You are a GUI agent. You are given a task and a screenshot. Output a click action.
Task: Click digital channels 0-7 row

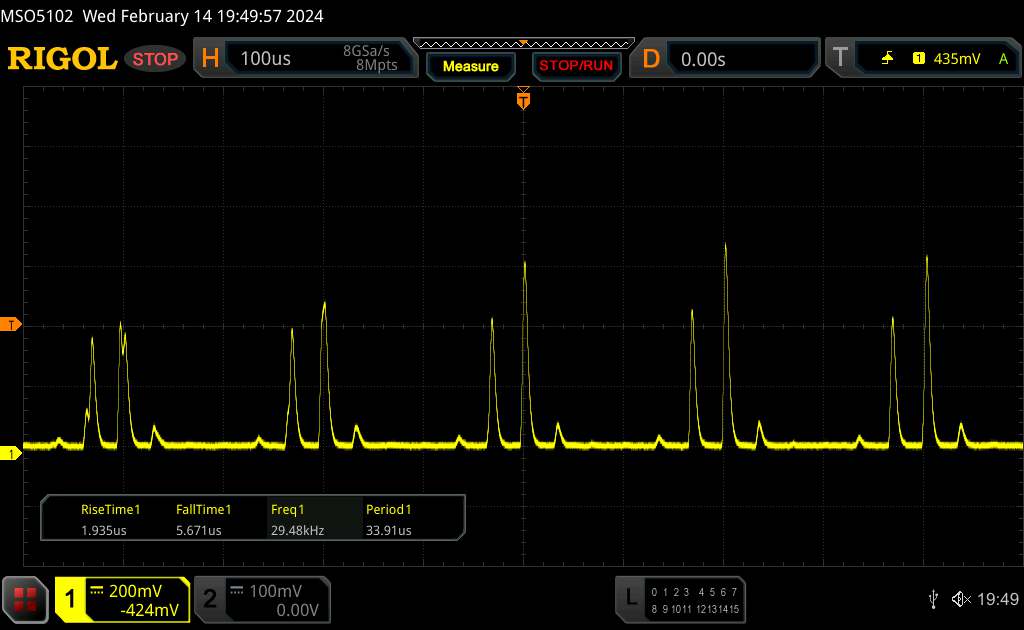694,592
